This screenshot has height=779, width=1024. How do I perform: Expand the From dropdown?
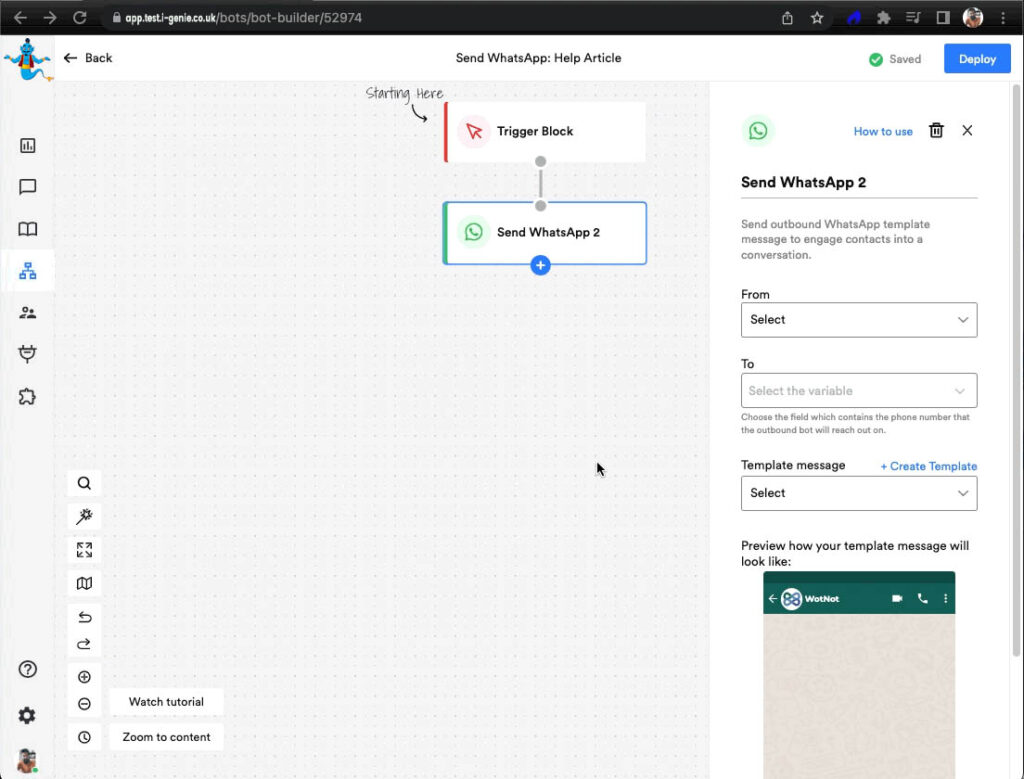(x=858, y=320)
